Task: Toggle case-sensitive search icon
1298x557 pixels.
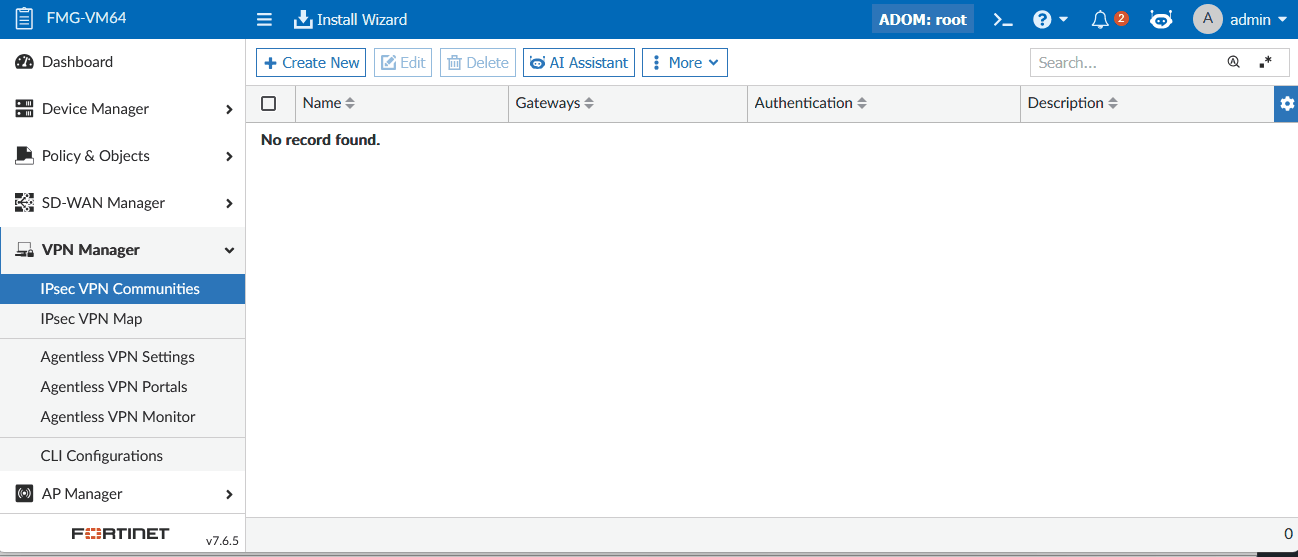Action: [x=1234, y=62]
